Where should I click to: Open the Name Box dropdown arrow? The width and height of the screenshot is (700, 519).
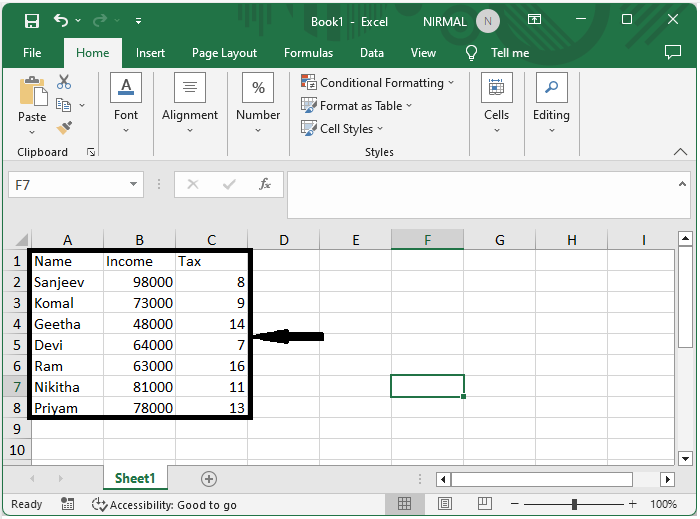135,184
